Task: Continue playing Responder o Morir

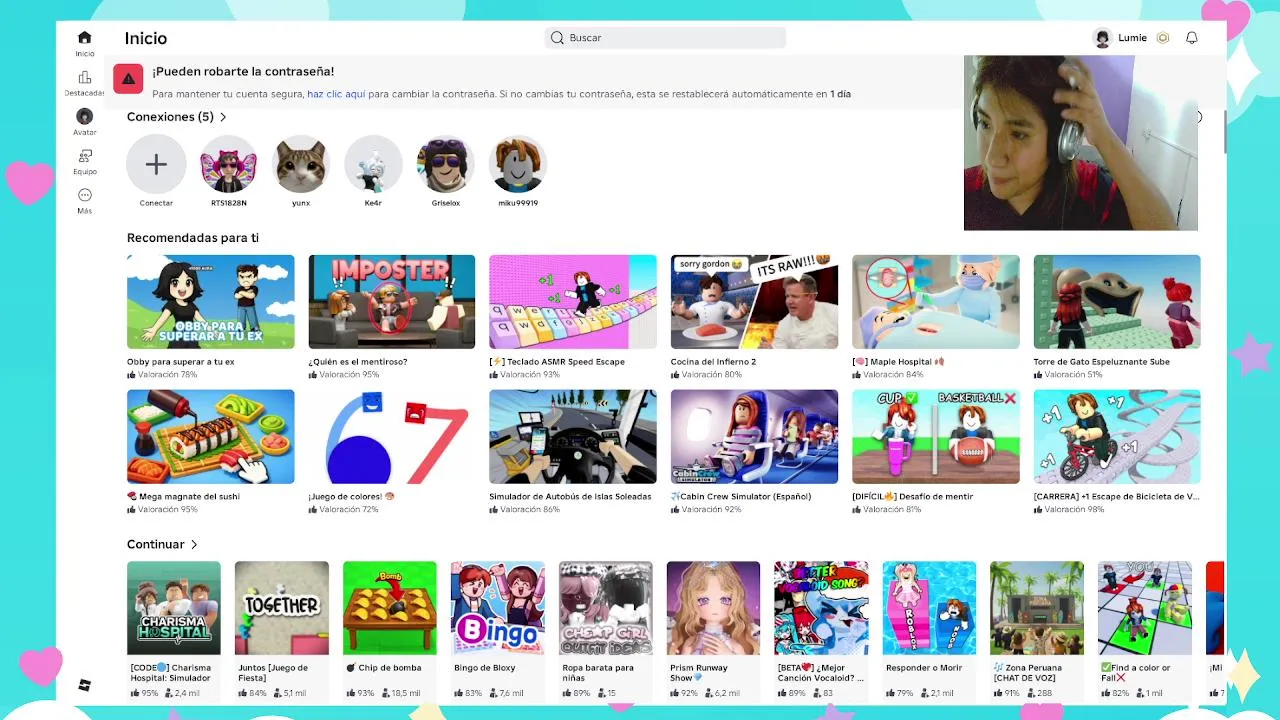Action: coord(929,608)
